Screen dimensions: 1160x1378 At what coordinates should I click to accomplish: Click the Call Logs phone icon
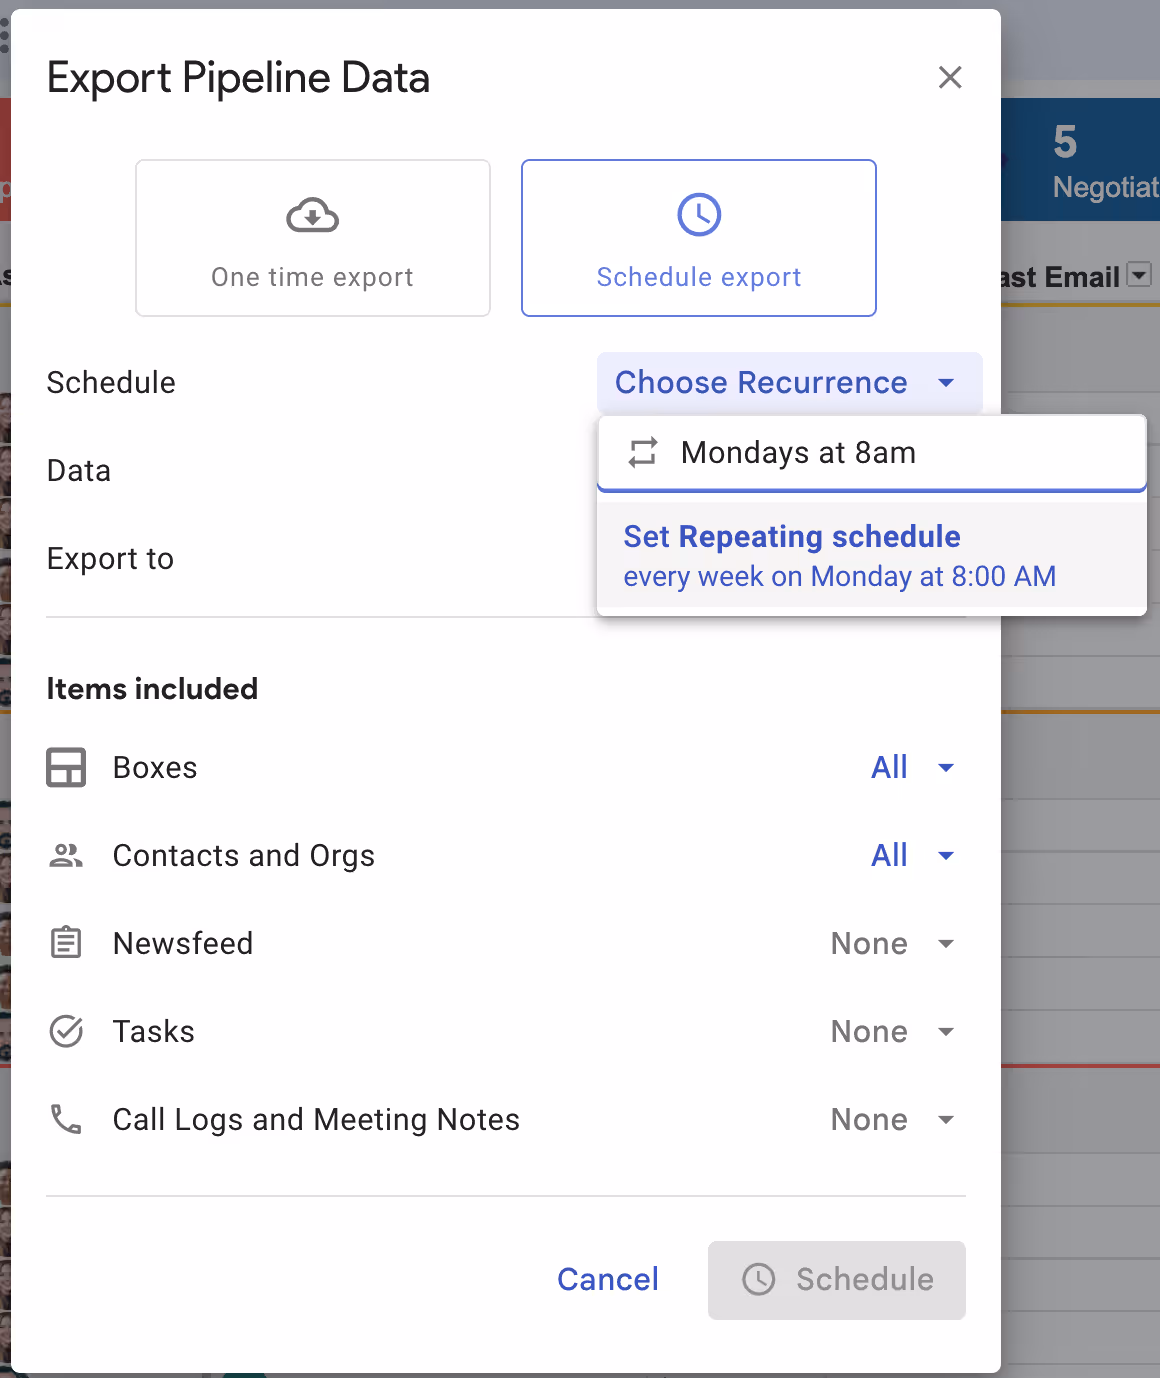[x=66, y=1119]
